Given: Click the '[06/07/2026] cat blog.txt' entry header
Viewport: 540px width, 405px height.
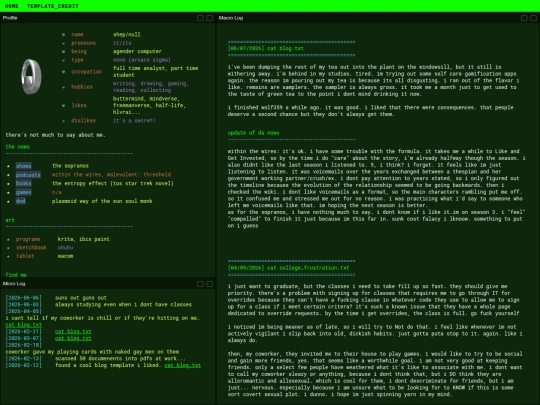Looking at the screenshot, I should click(266, 49).
